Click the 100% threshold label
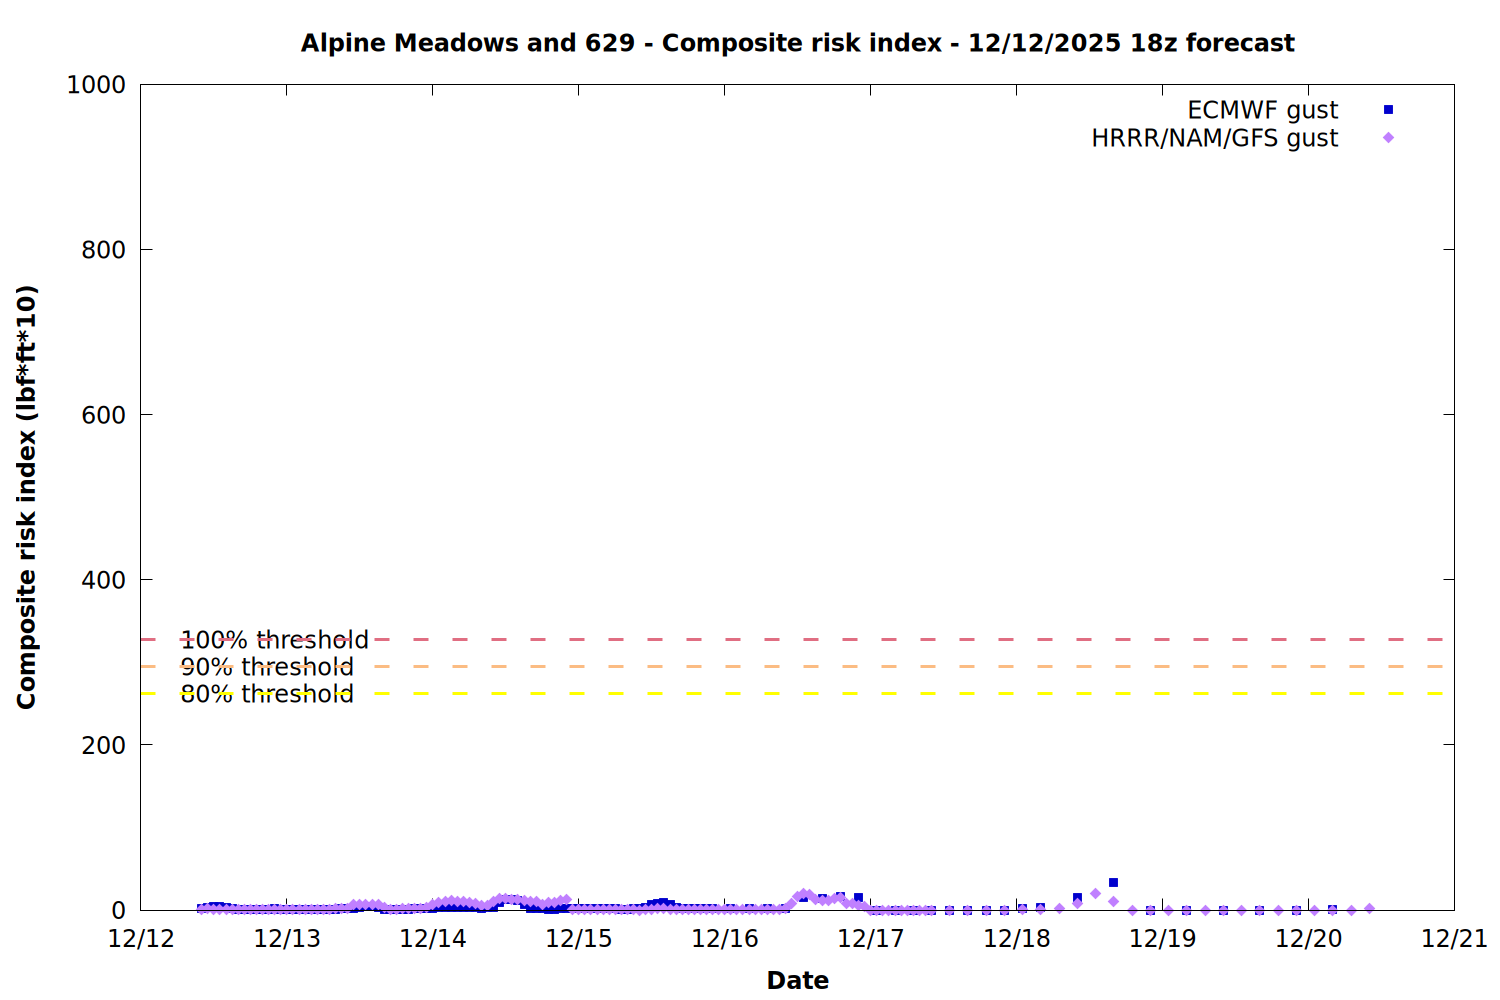This screenshot has height=1000, width=1500. (x=274, y=640)
